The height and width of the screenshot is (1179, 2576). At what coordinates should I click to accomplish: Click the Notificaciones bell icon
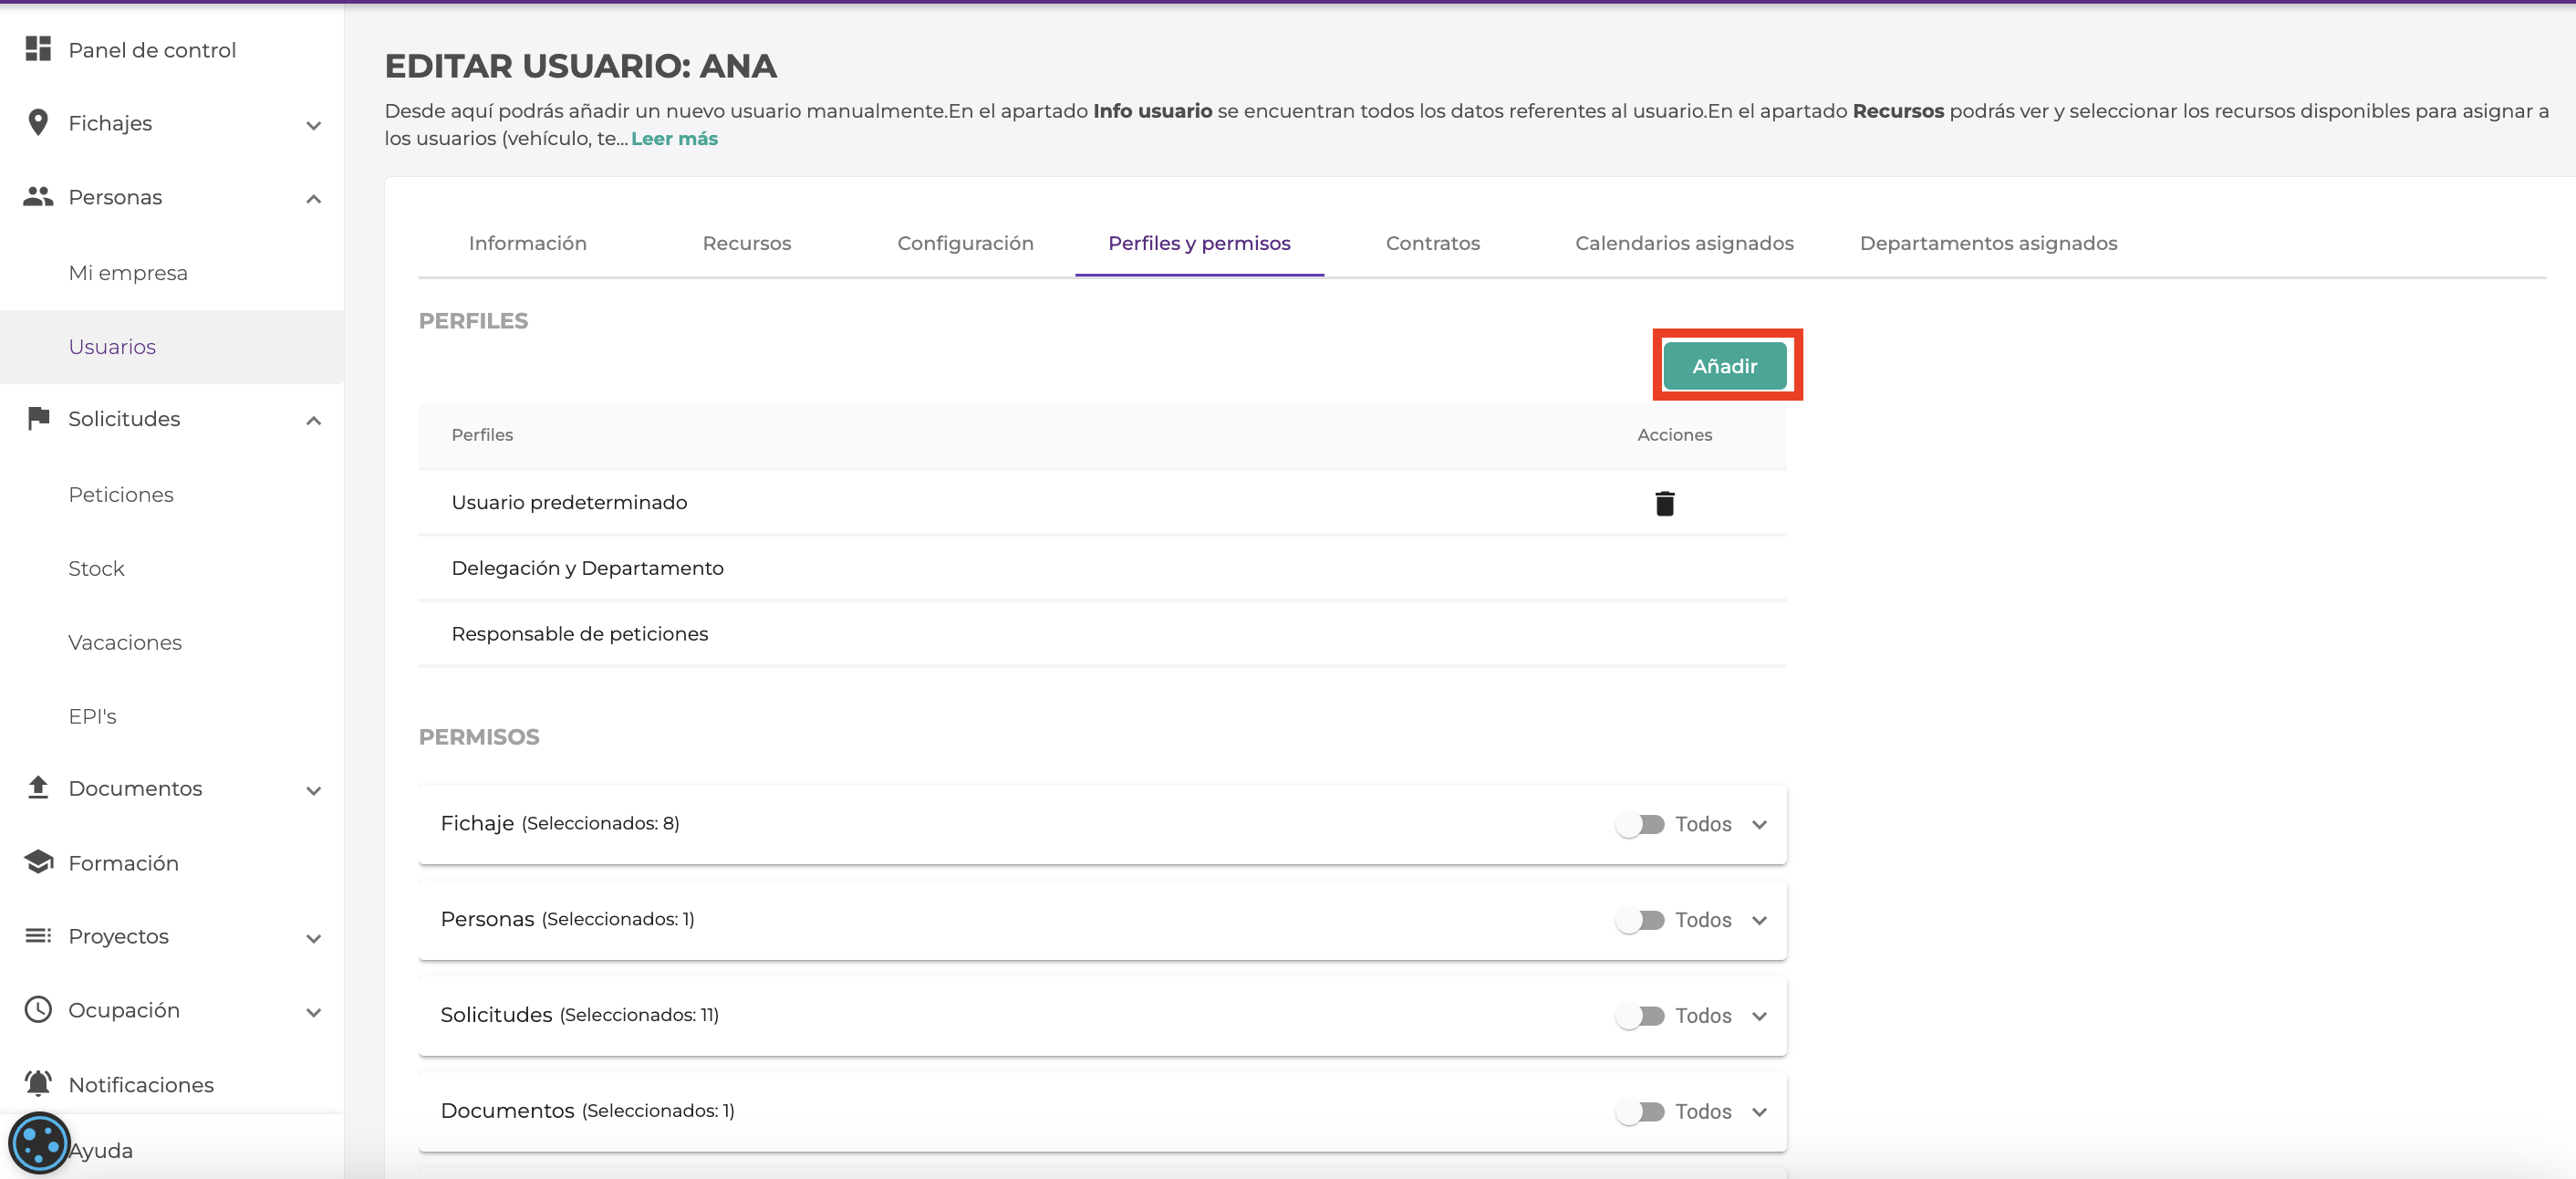[x=38, y=1083]
